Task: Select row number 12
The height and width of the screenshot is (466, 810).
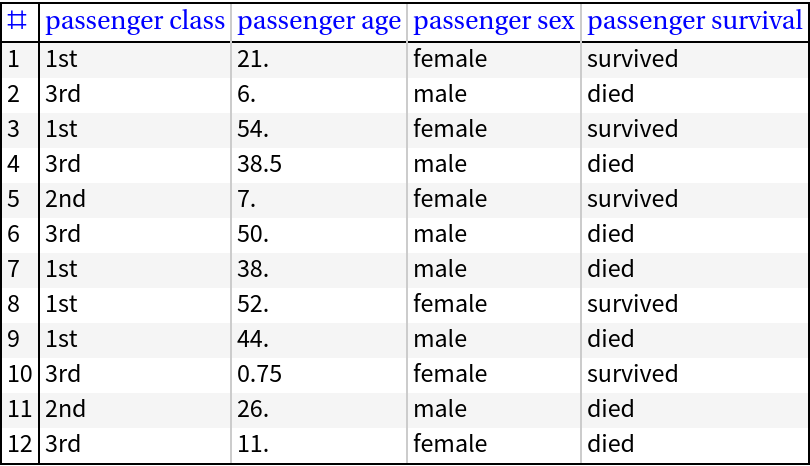Action: pyautogui.click(x=19, y=444)
